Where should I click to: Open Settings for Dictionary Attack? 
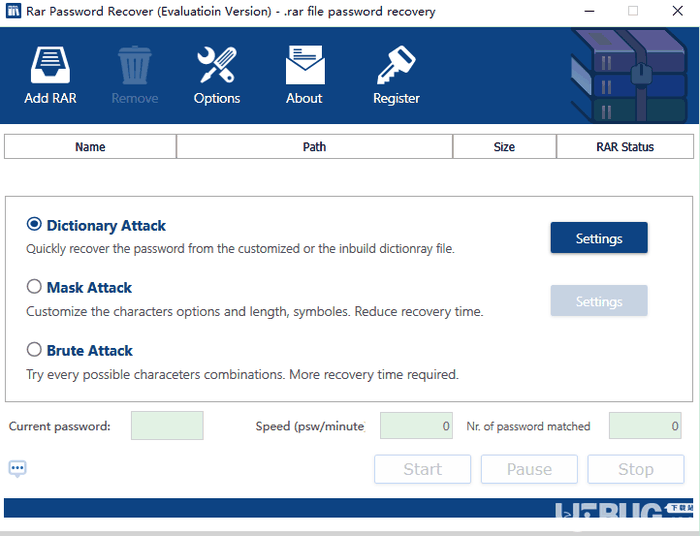coord(599,238)
